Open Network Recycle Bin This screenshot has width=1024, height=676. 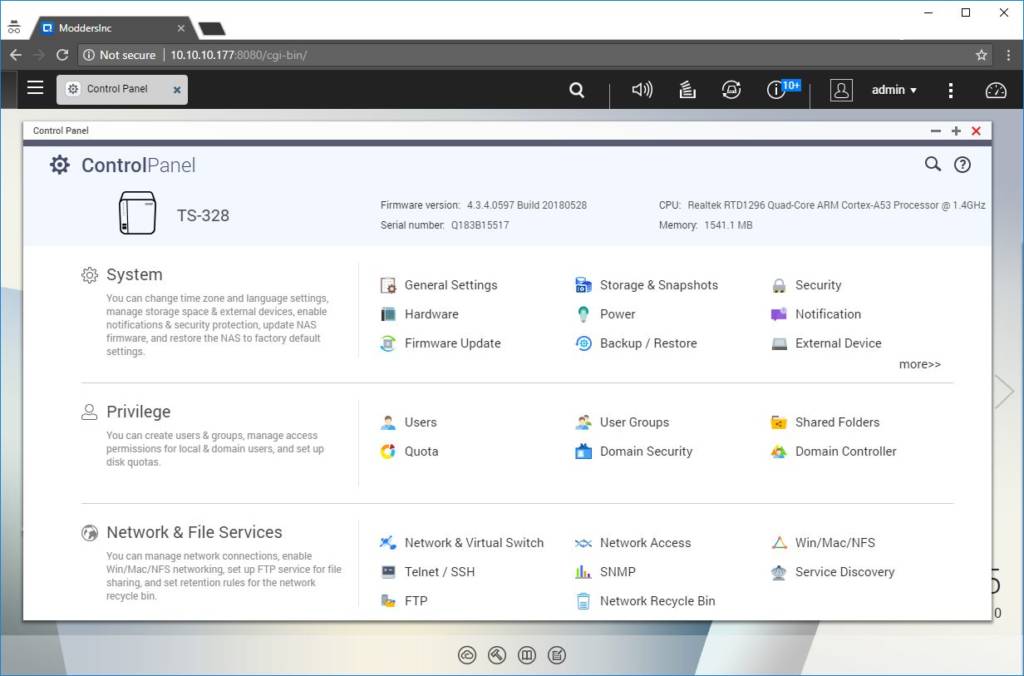tap(645, 601)
